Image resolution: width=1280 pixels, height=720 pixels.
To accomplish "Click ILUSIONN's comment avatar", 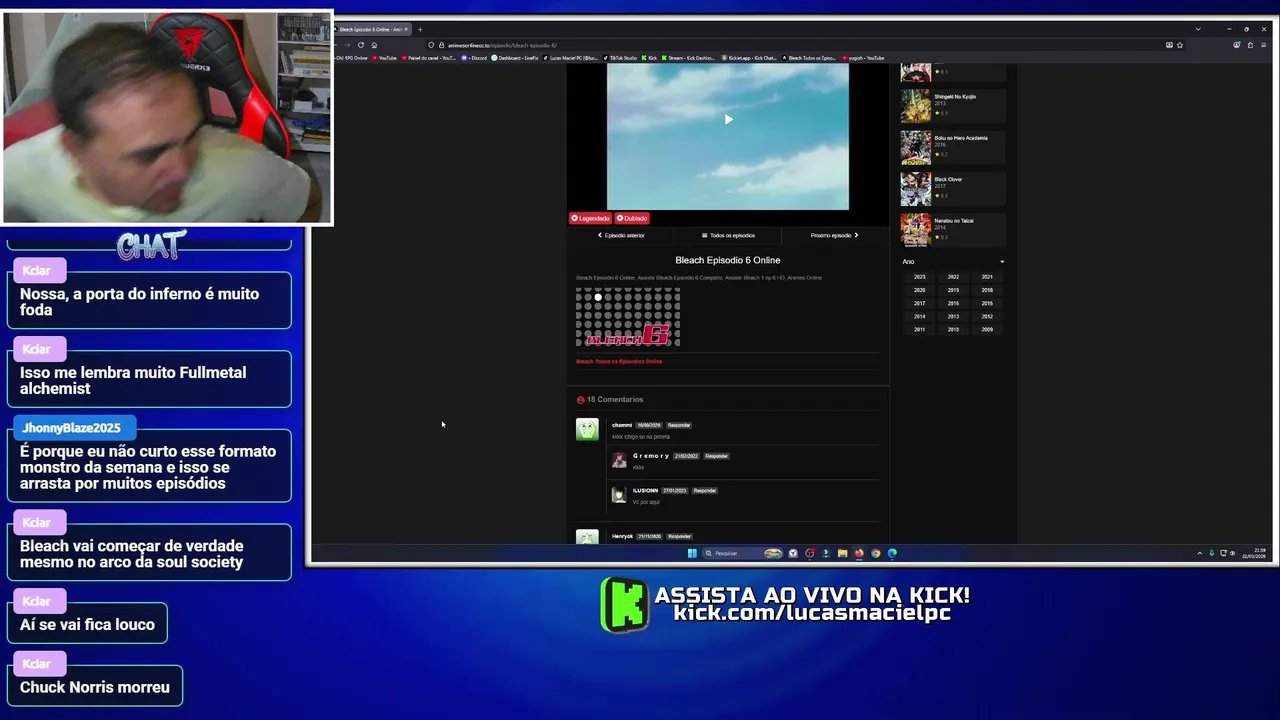I will point(619,495).
